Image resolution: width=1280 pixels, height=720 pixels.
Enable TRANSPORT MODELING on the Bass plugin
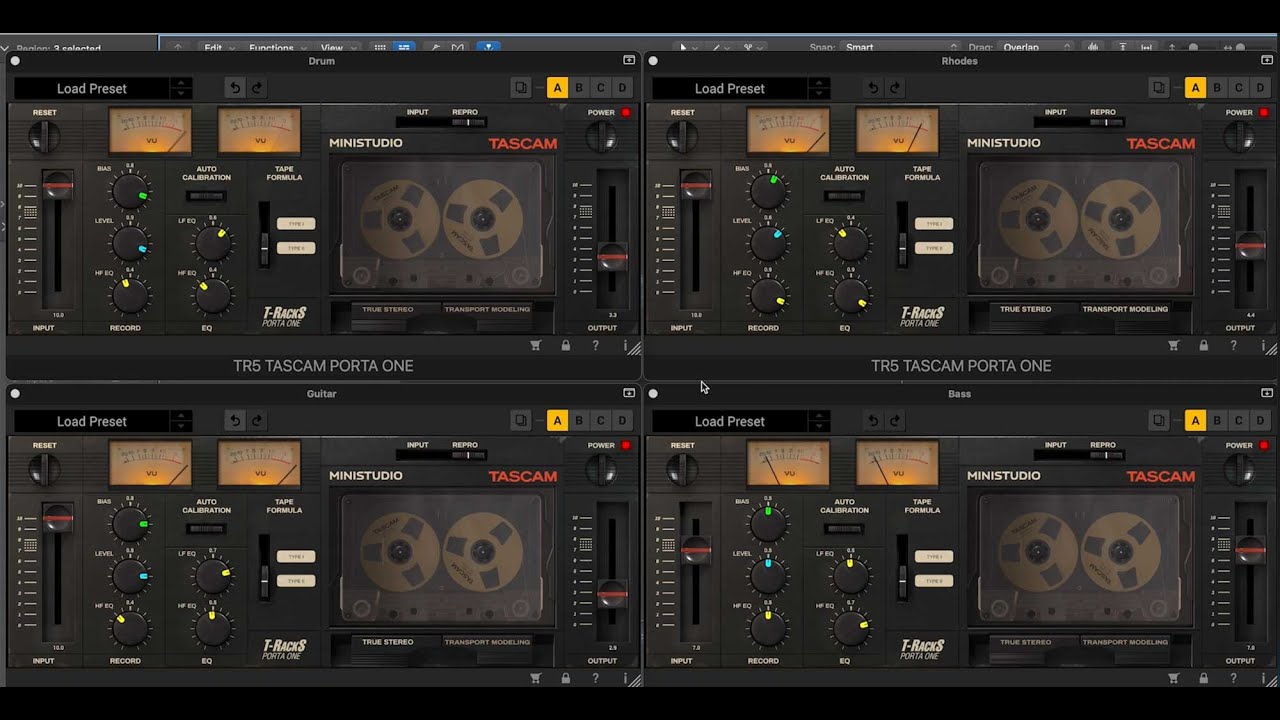pos(1126,642)
